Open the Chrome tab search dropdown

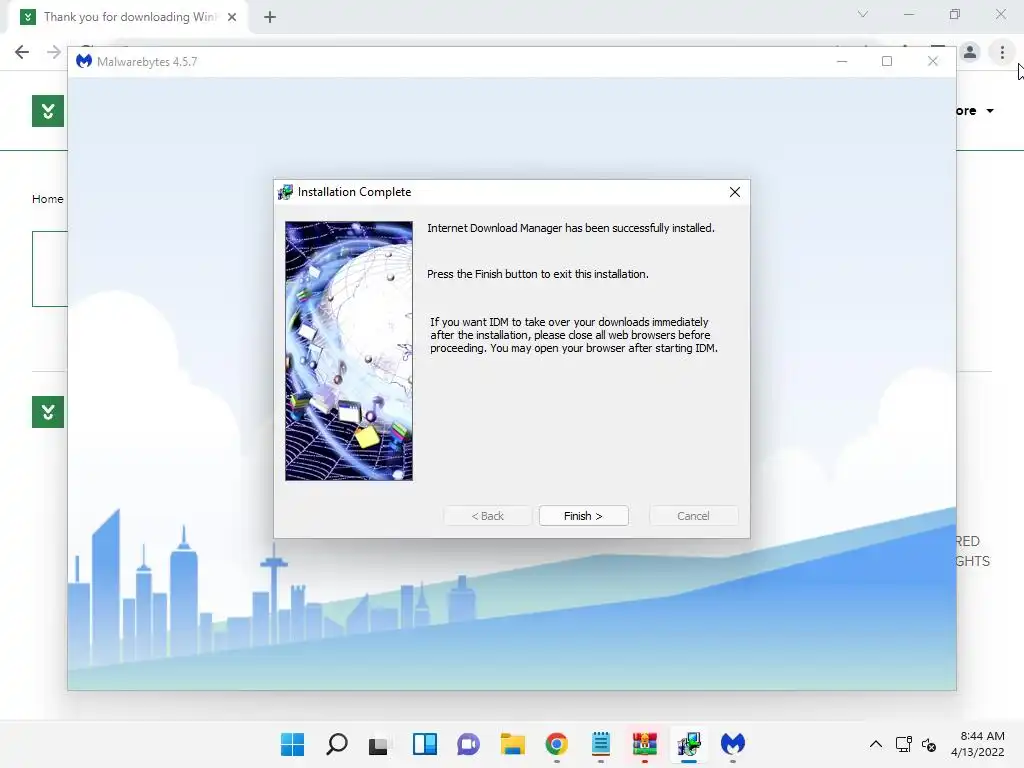coord(863,14)
